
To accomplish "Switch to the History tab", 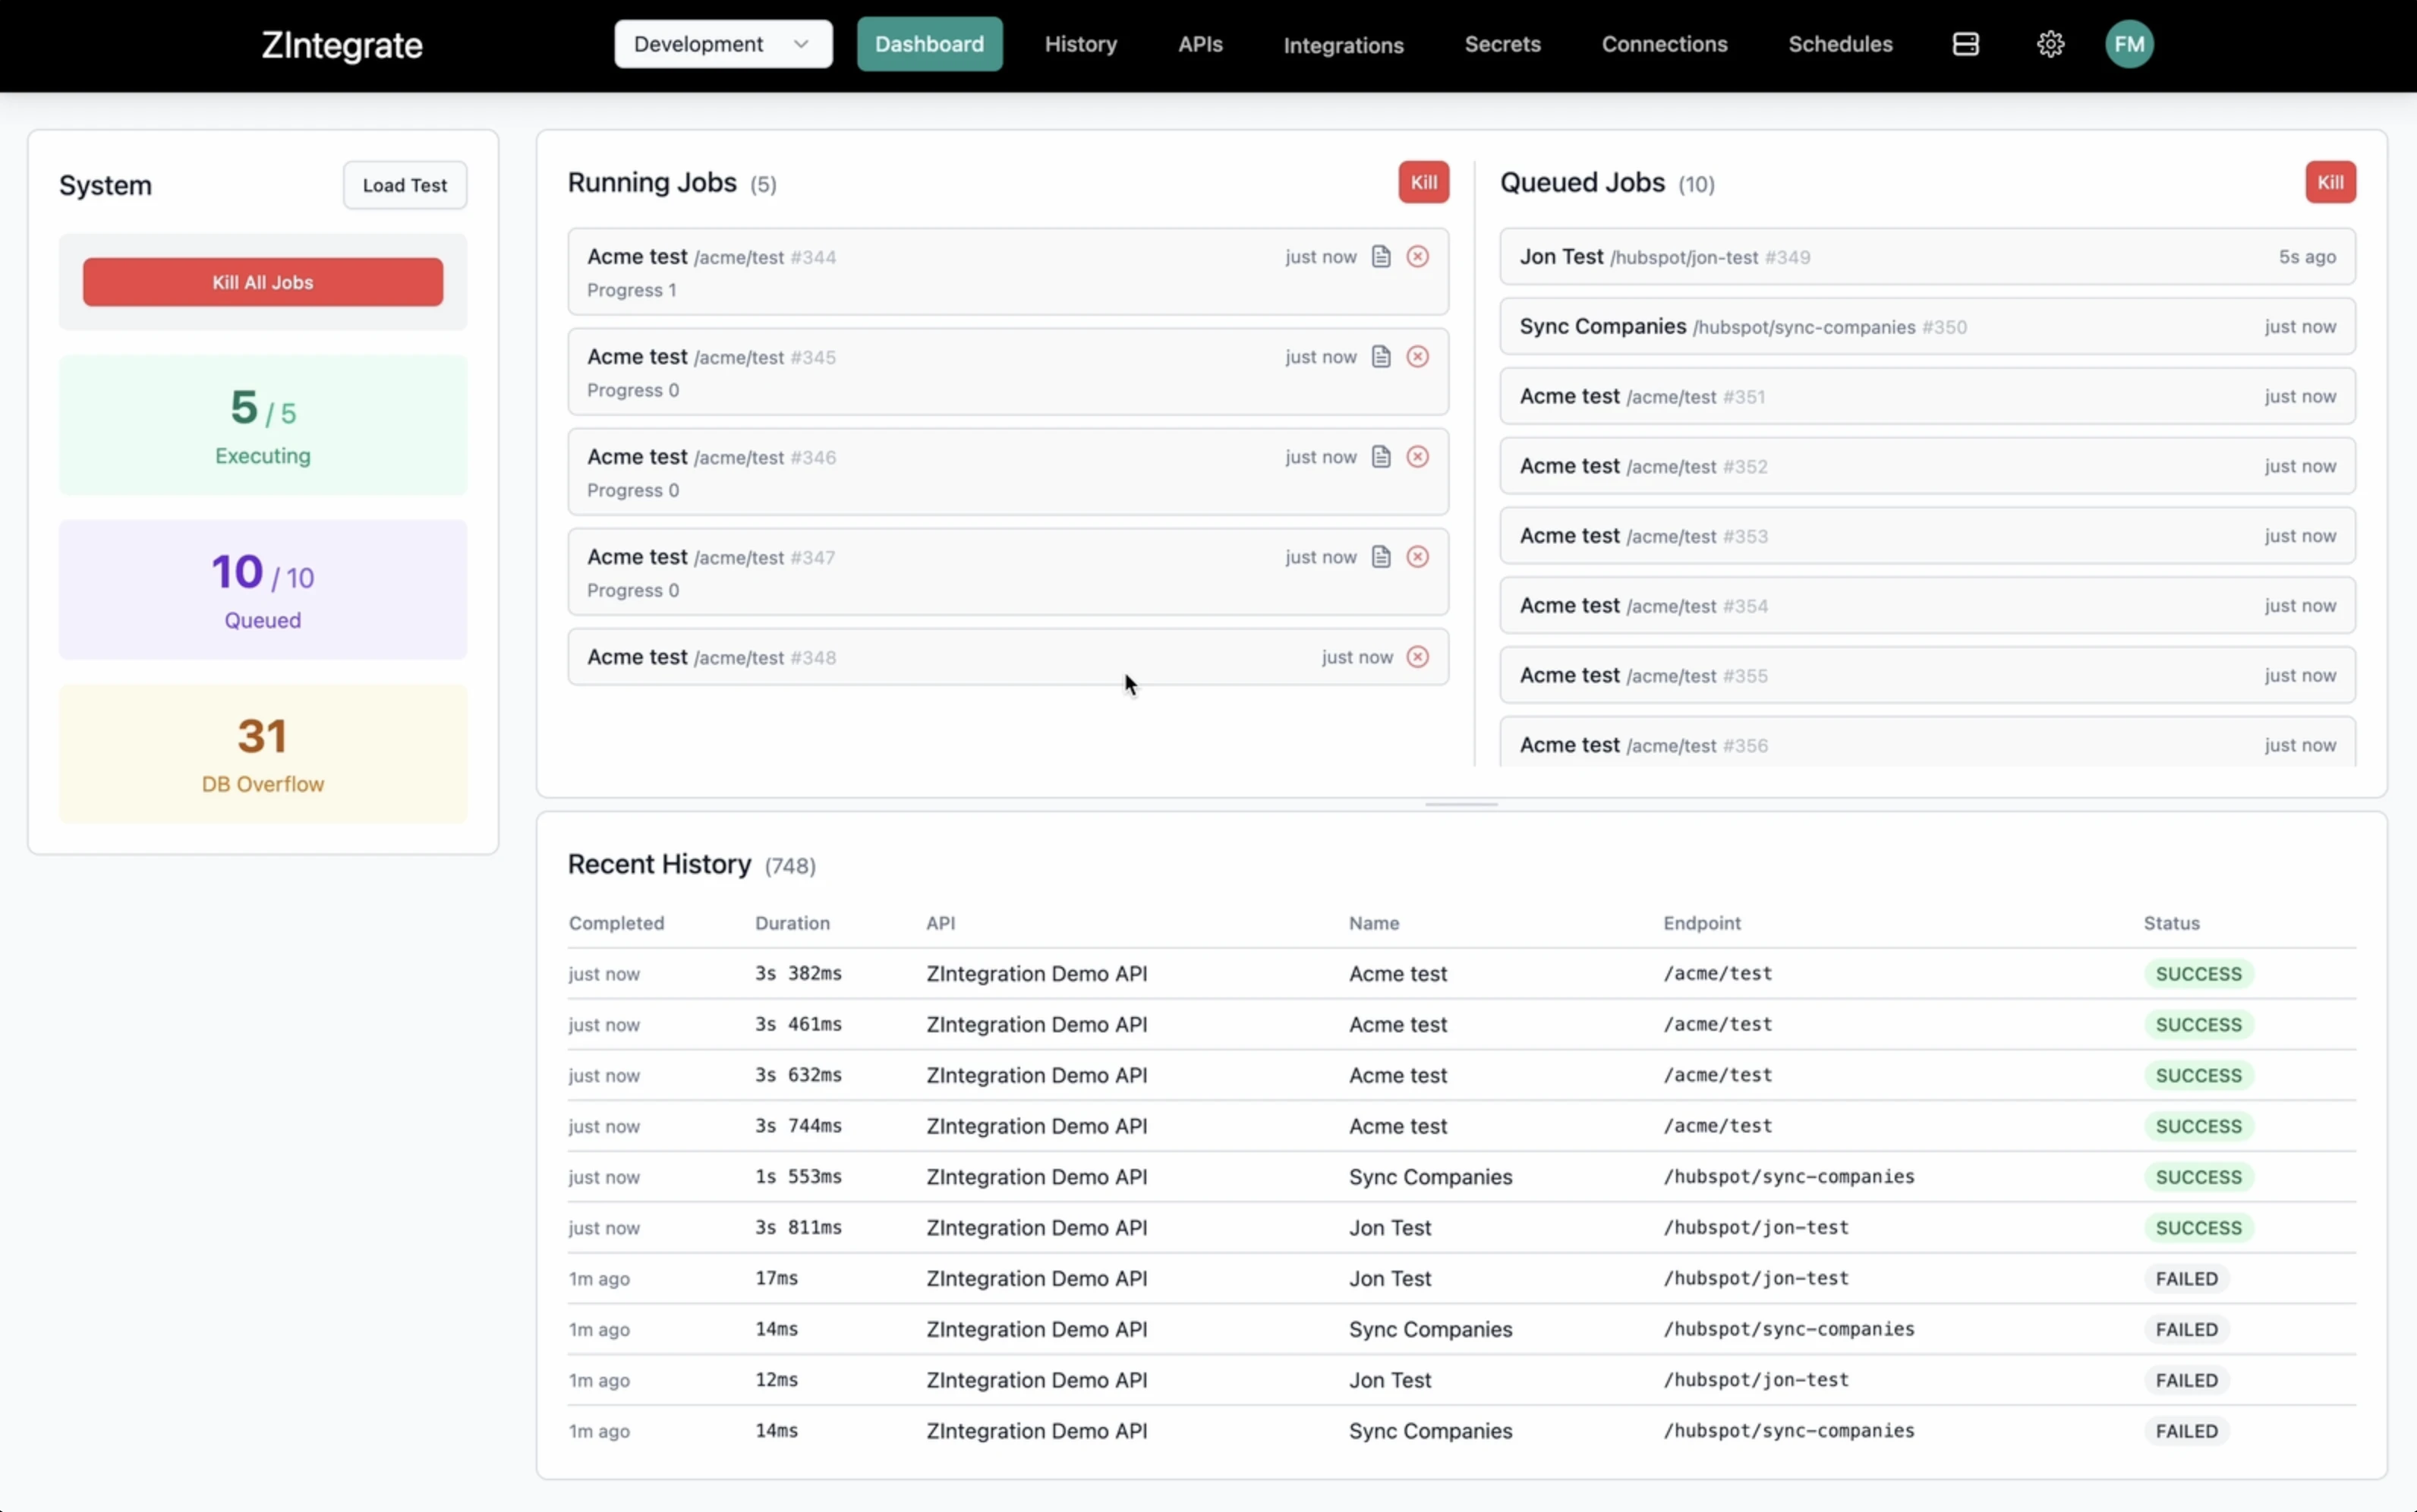I will [1080, 44].
